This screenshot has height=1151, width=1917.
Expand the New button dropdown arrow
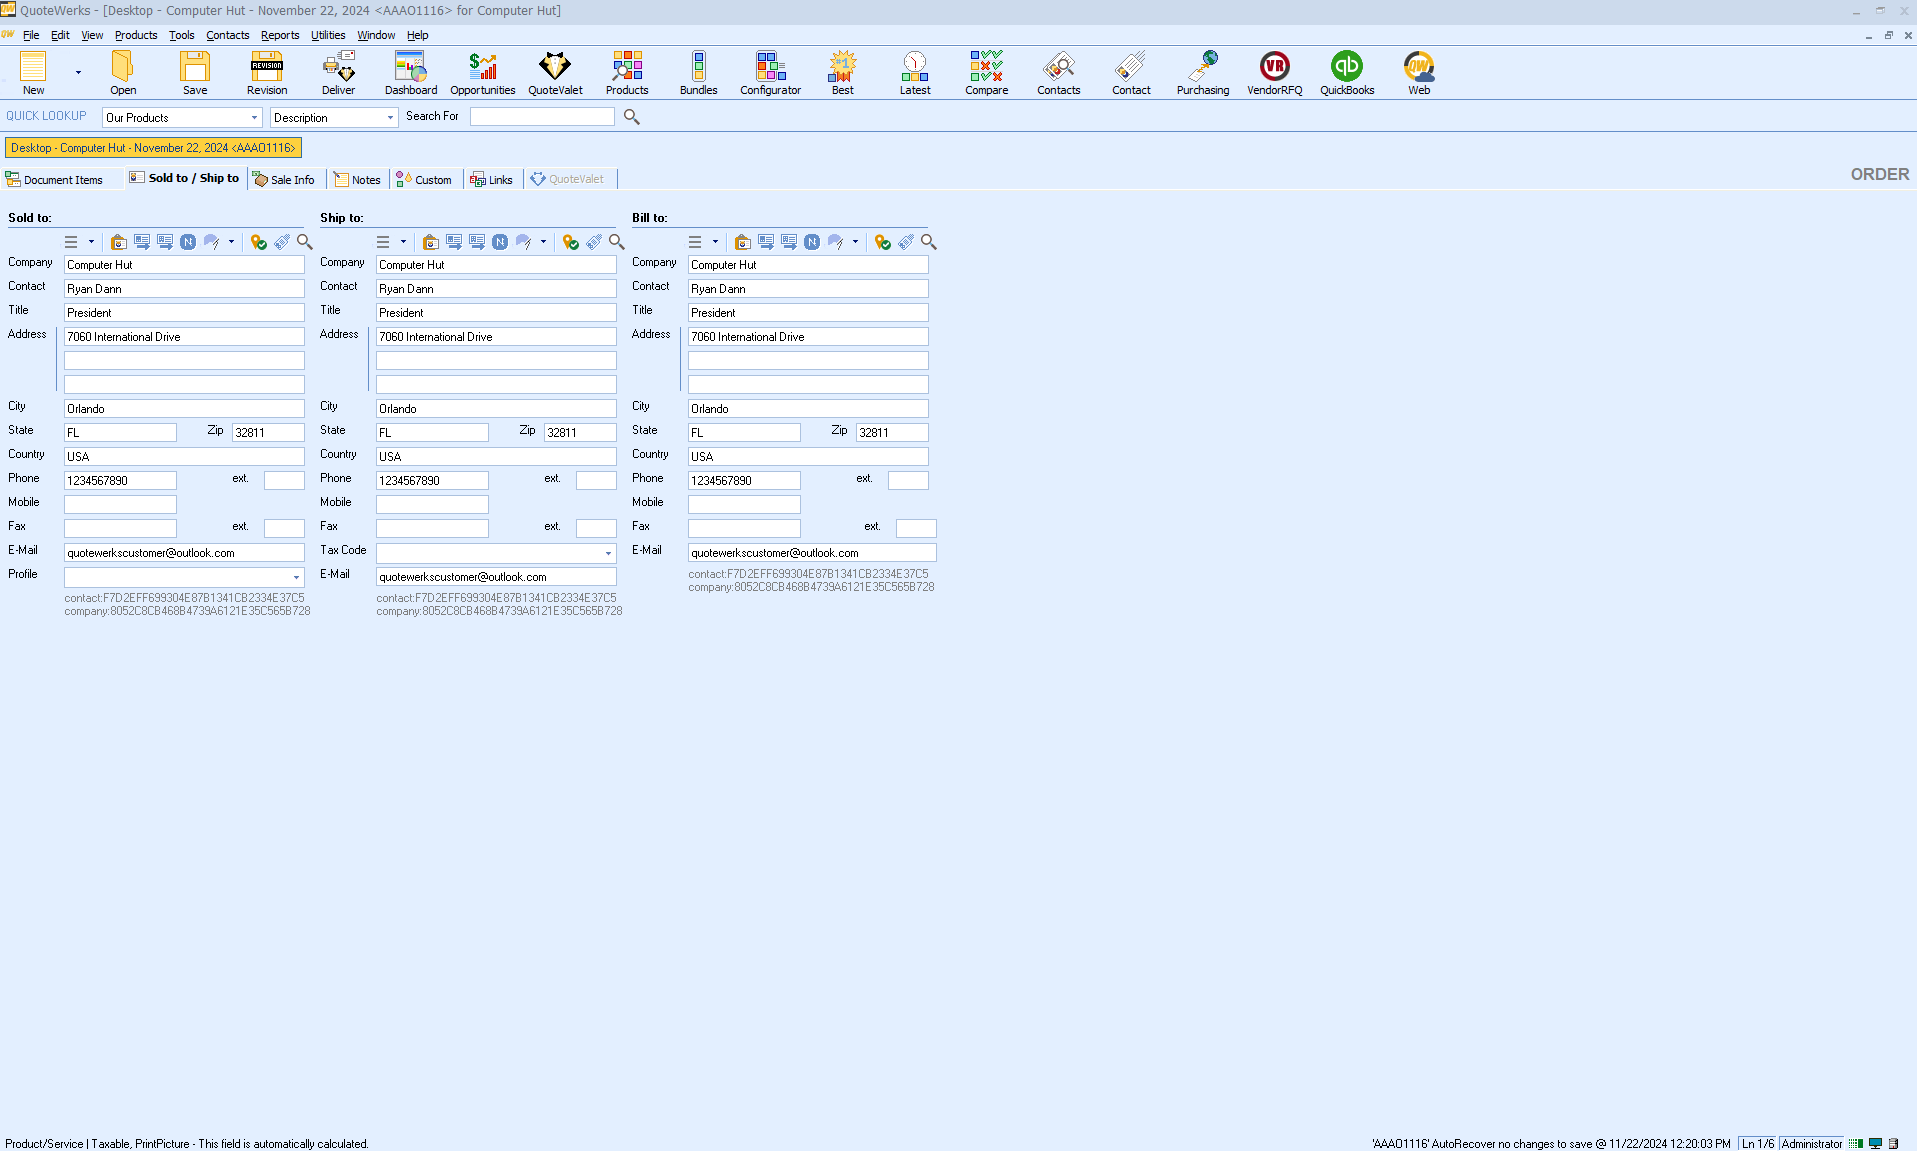pyautogui.click(x=78, y=73)
